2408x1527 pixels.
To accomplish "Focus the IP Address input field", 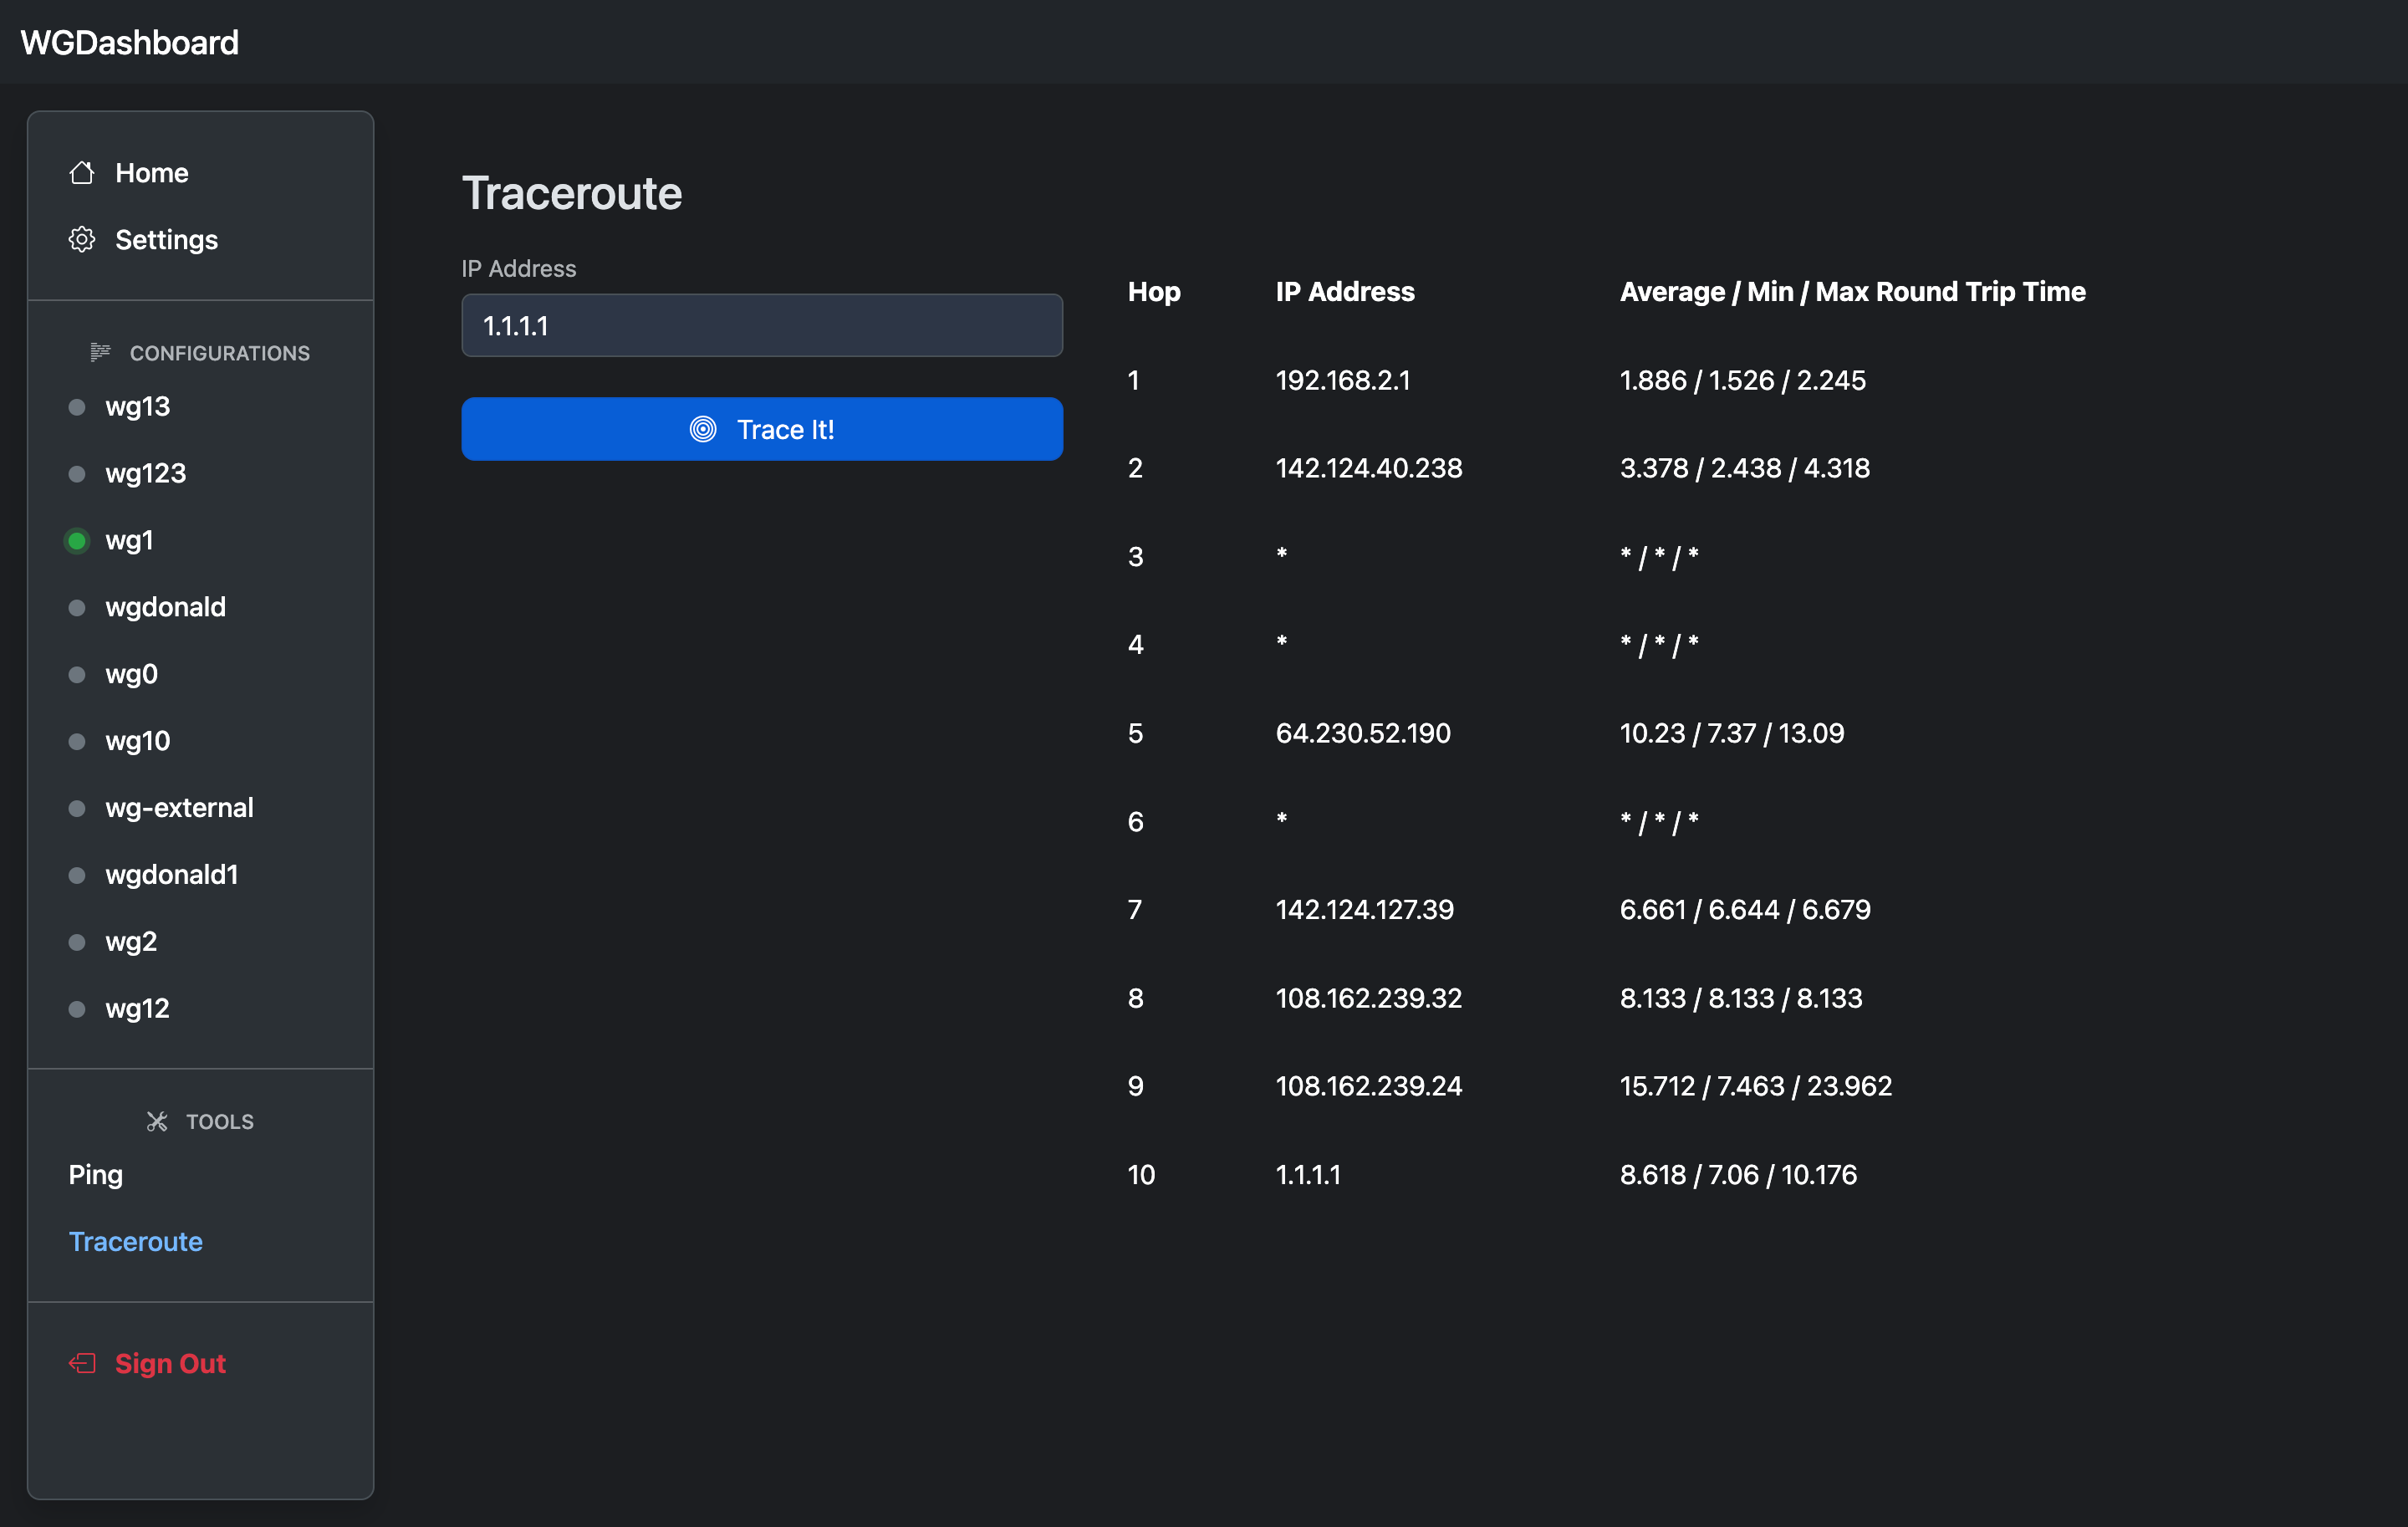I will click(x=762, y=325).
